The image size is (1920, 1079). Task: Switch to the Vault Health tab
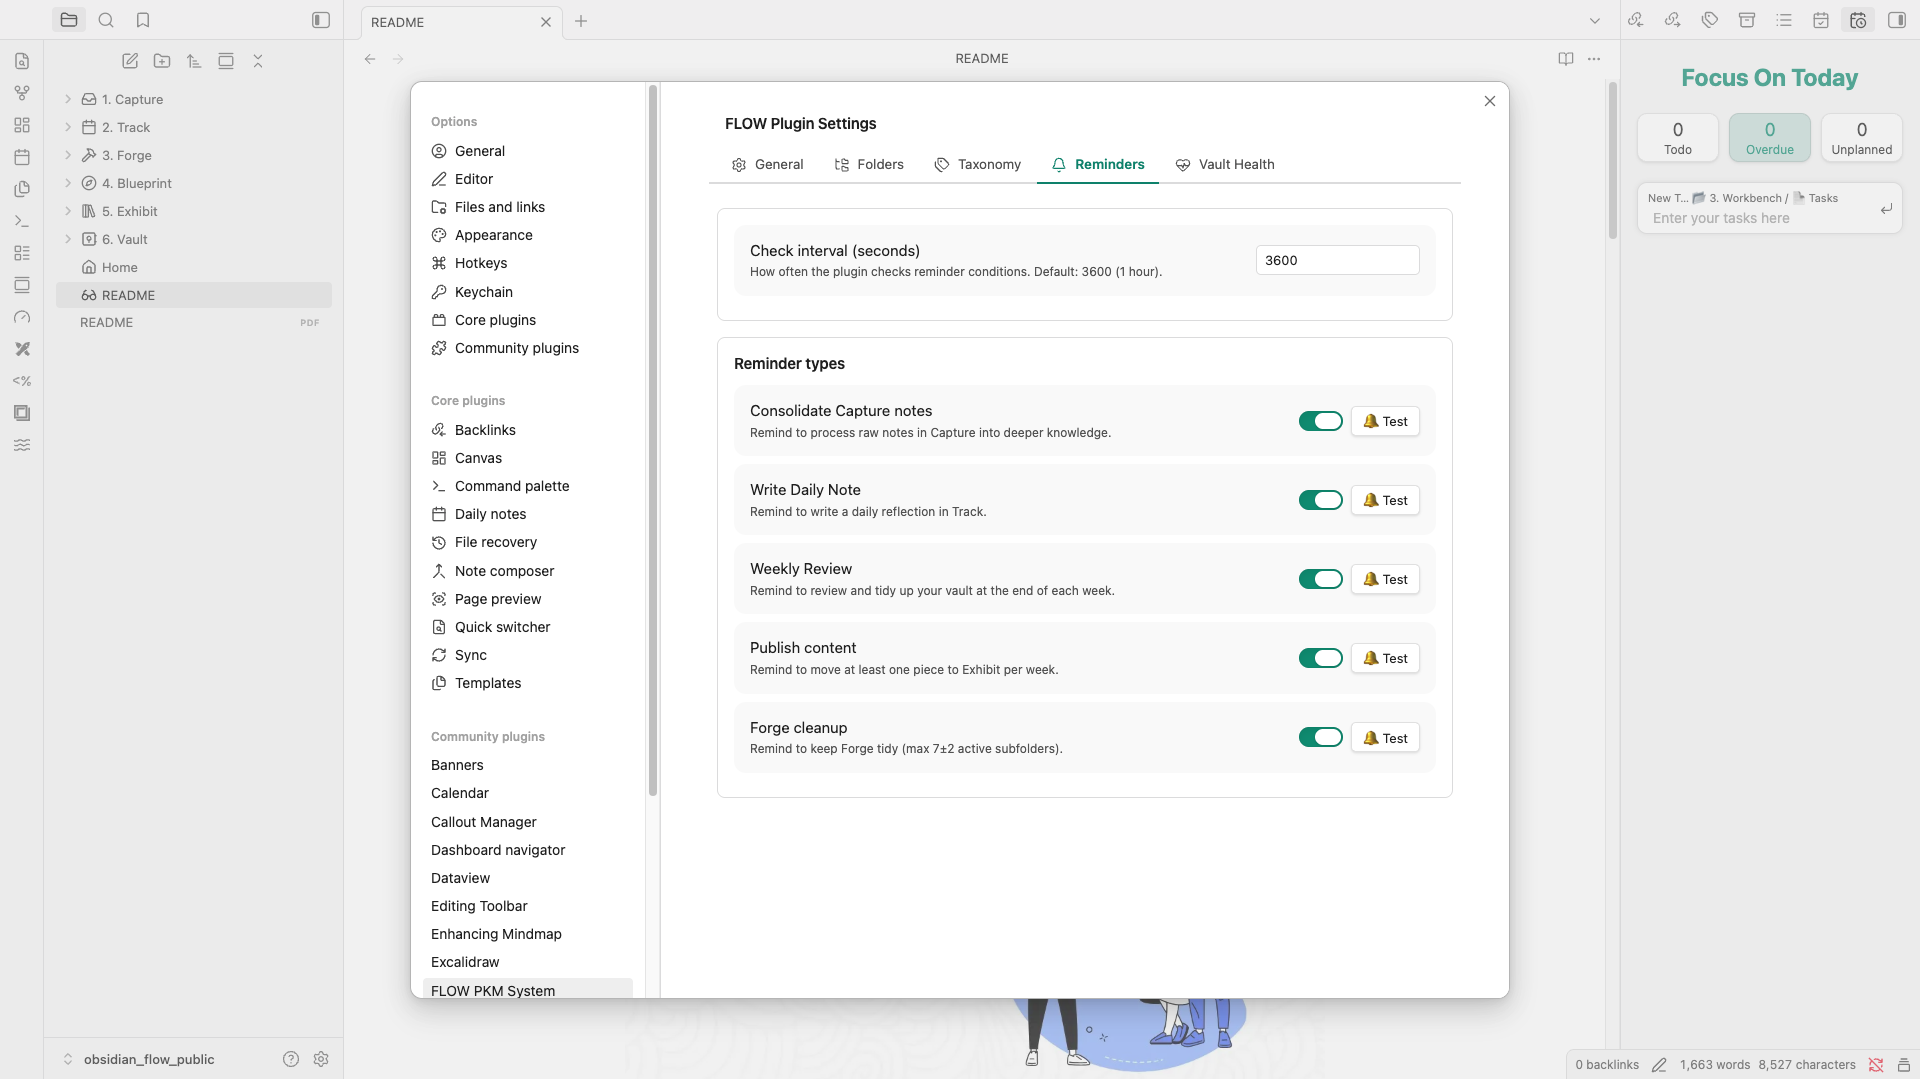pyautogui.click(x=1225, y=164)
